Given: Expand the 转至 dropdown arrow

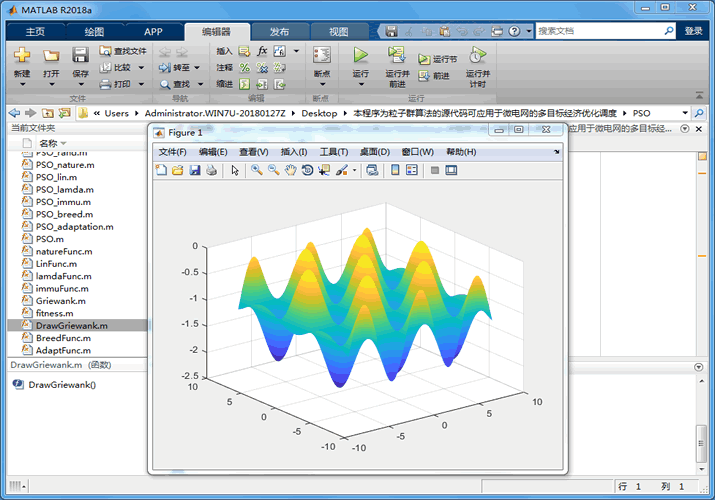Looking at the screenshot, I should click(x=197, y=68).
